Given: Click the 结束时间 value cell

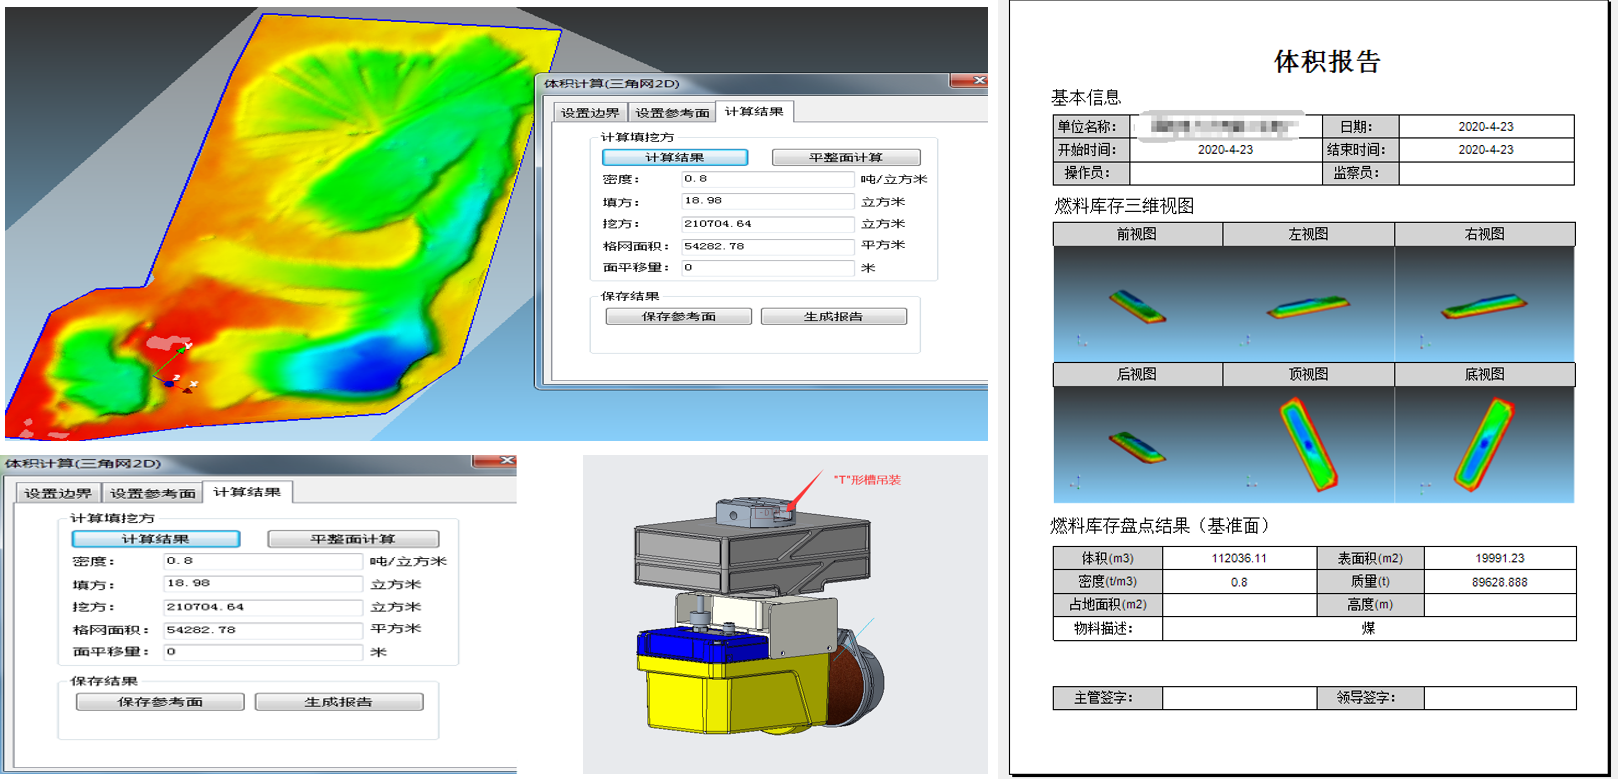Looking at the screenshot, I should pos(1486,150).
